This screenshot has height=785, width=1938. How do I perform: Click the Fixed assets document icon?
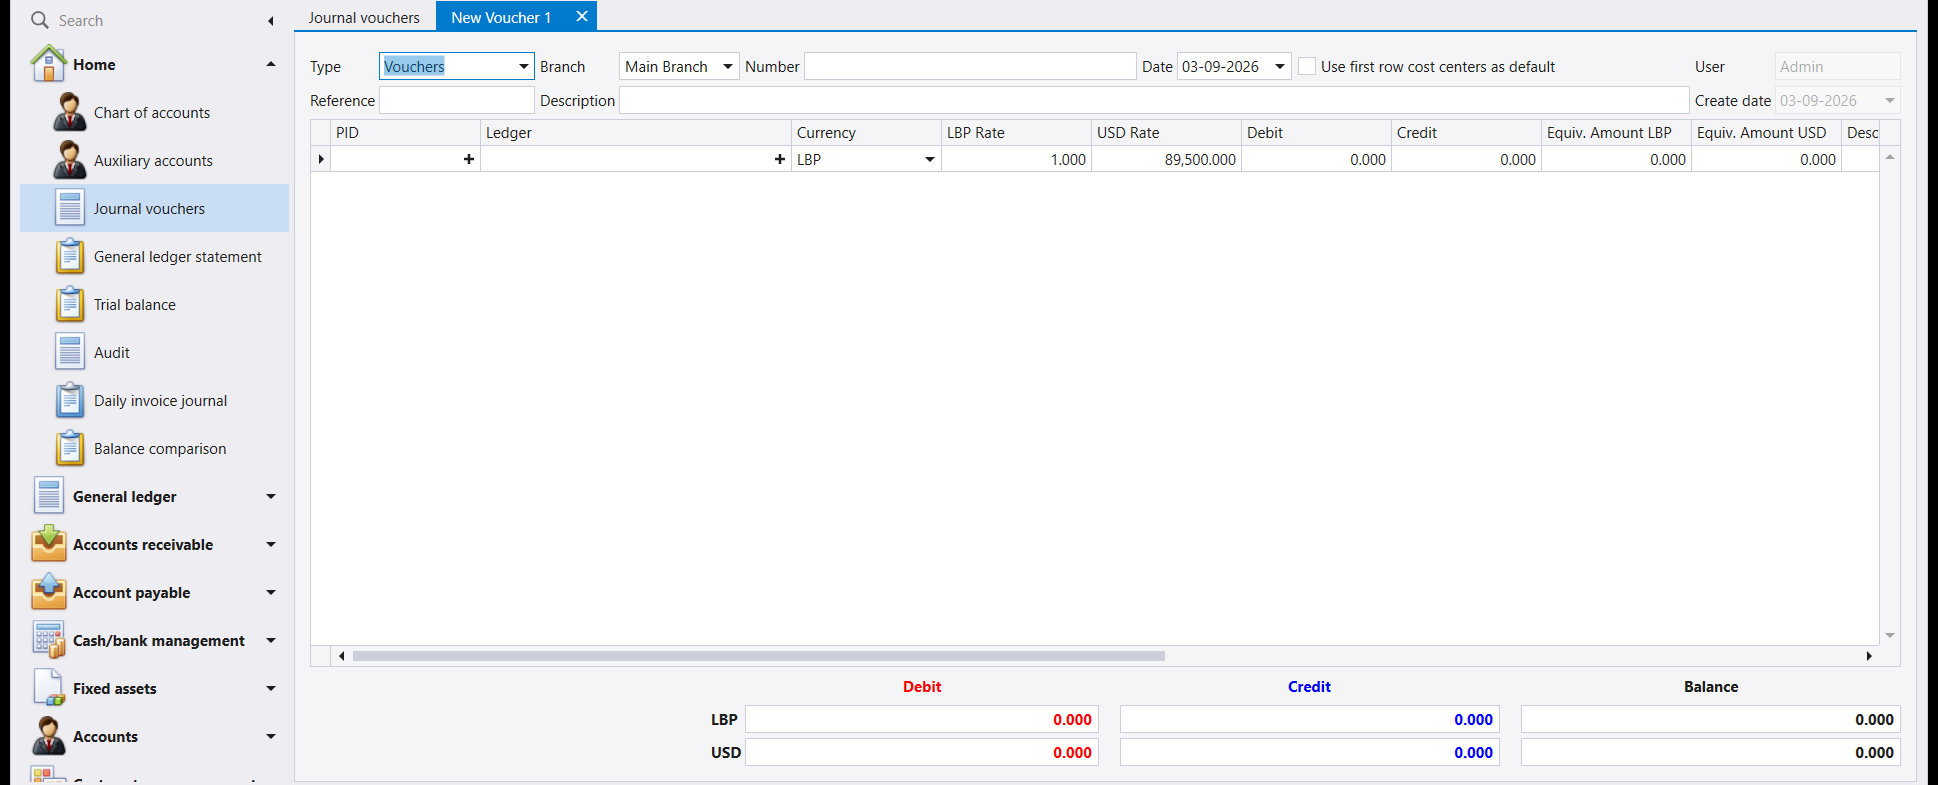pos(48,688)
